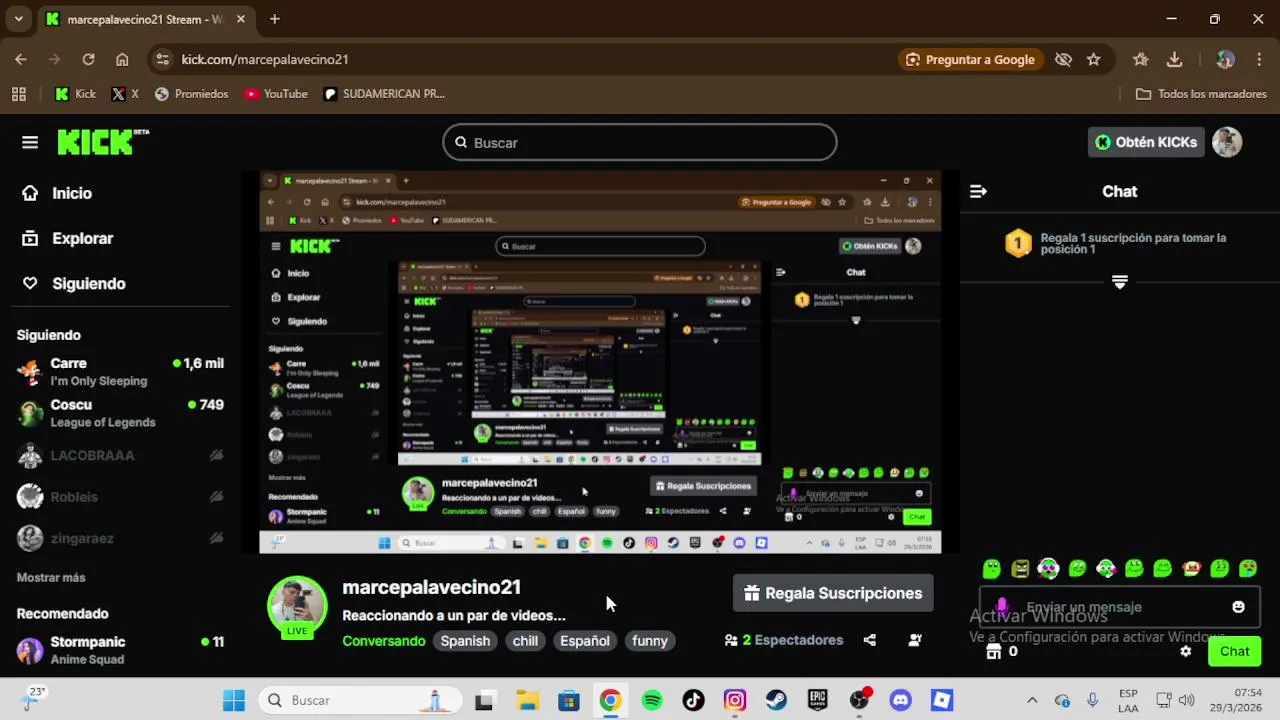The image size is (1280, 720).
Task: Click Preguntar a Google button
Action: (969, 59)
